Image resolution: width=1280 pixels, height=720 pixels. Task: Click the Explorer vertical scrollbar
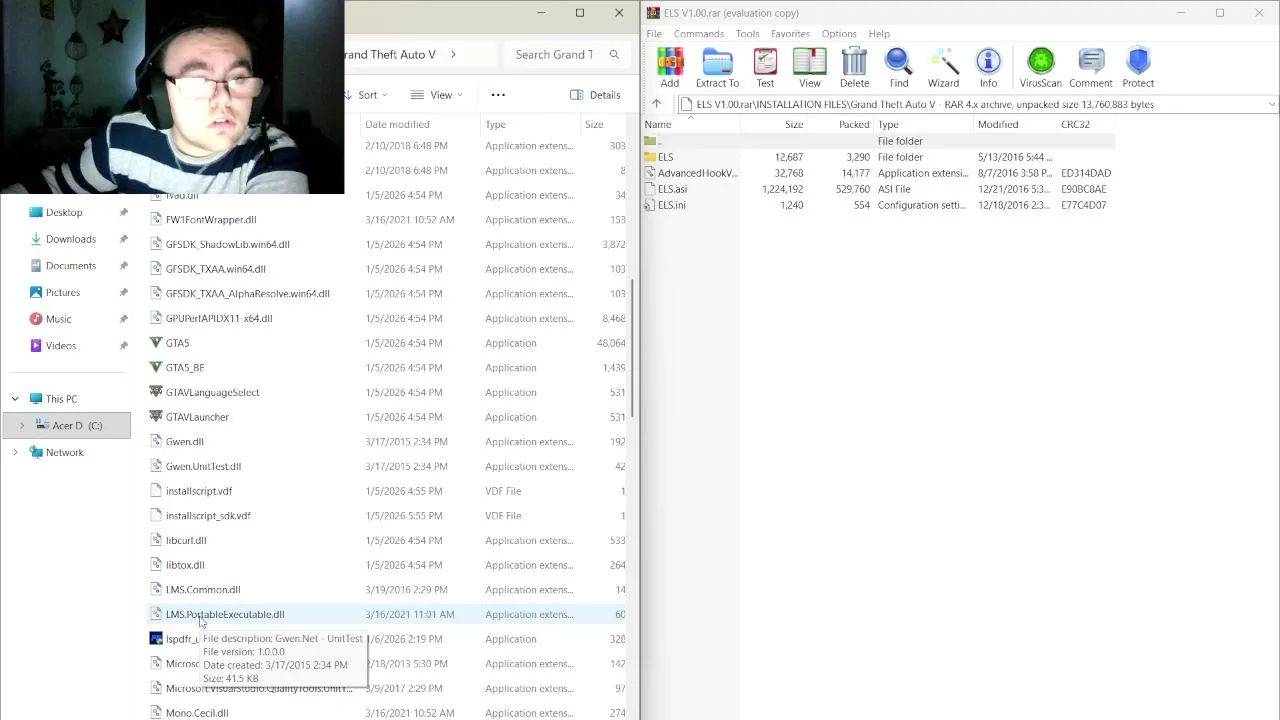[634, 347]
